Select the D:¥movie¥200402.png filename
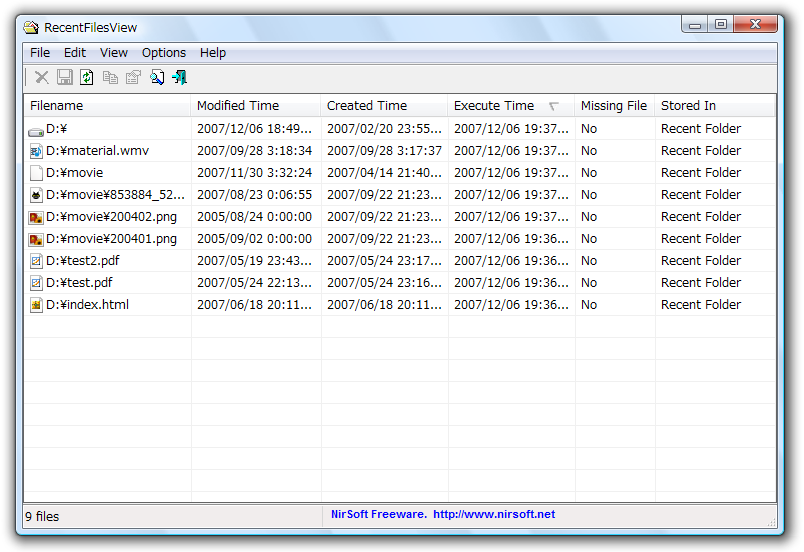804x552 pixels. point(111,217)
